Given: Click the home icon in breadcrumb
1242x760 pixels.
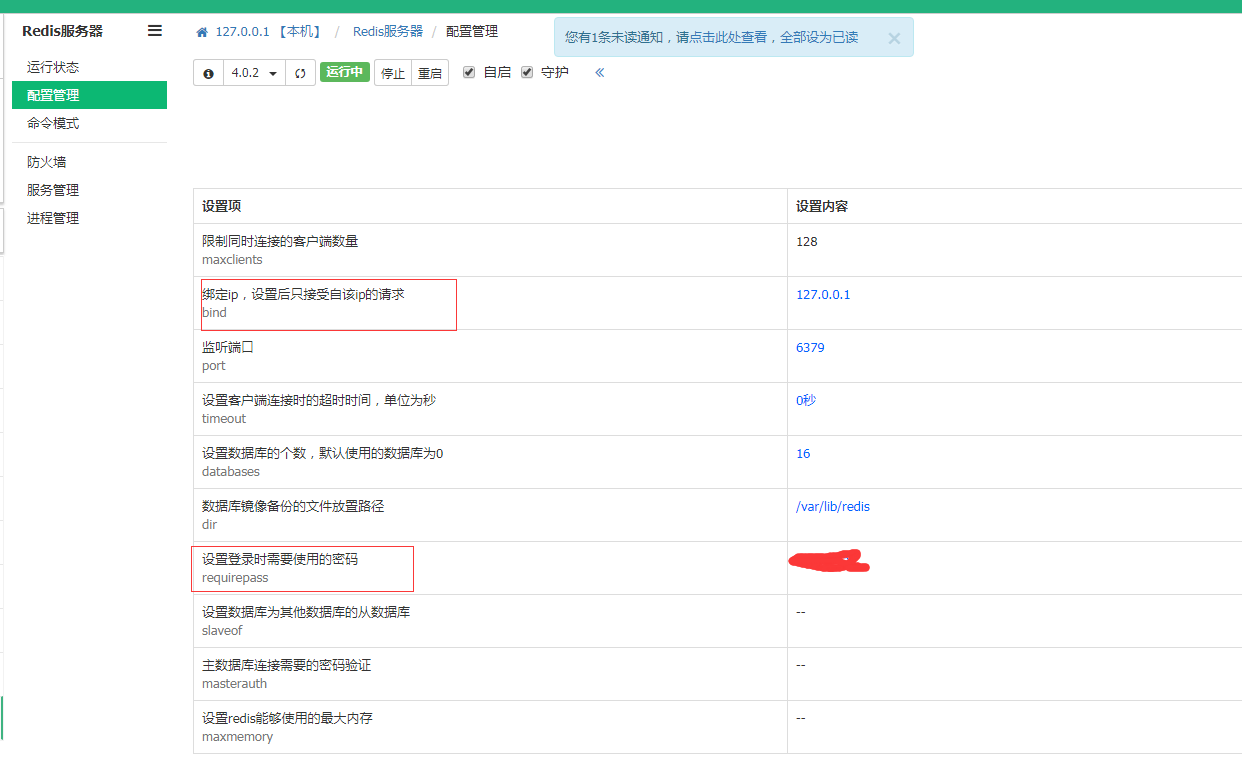Looking at the screenshot, I should coord(202,32).
